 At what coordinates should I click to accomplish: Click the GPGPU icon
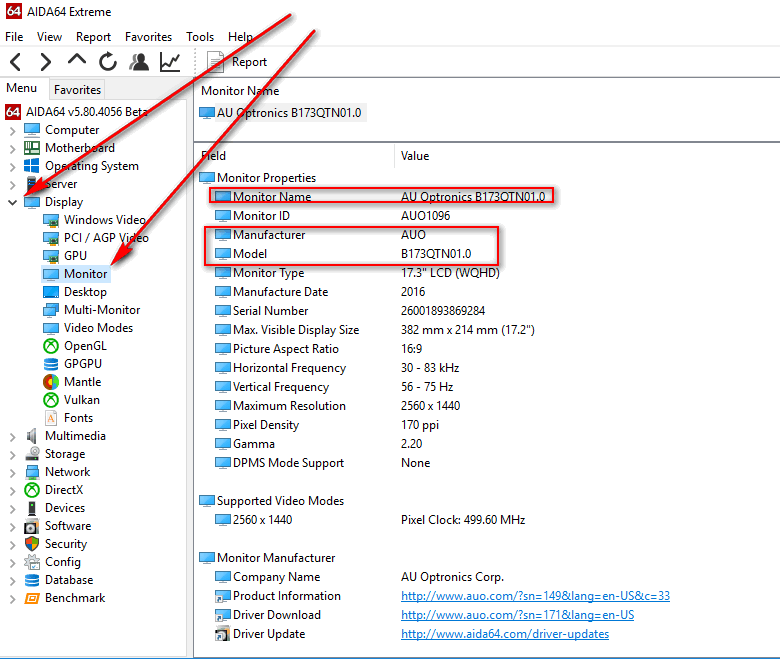click(51, 364)
